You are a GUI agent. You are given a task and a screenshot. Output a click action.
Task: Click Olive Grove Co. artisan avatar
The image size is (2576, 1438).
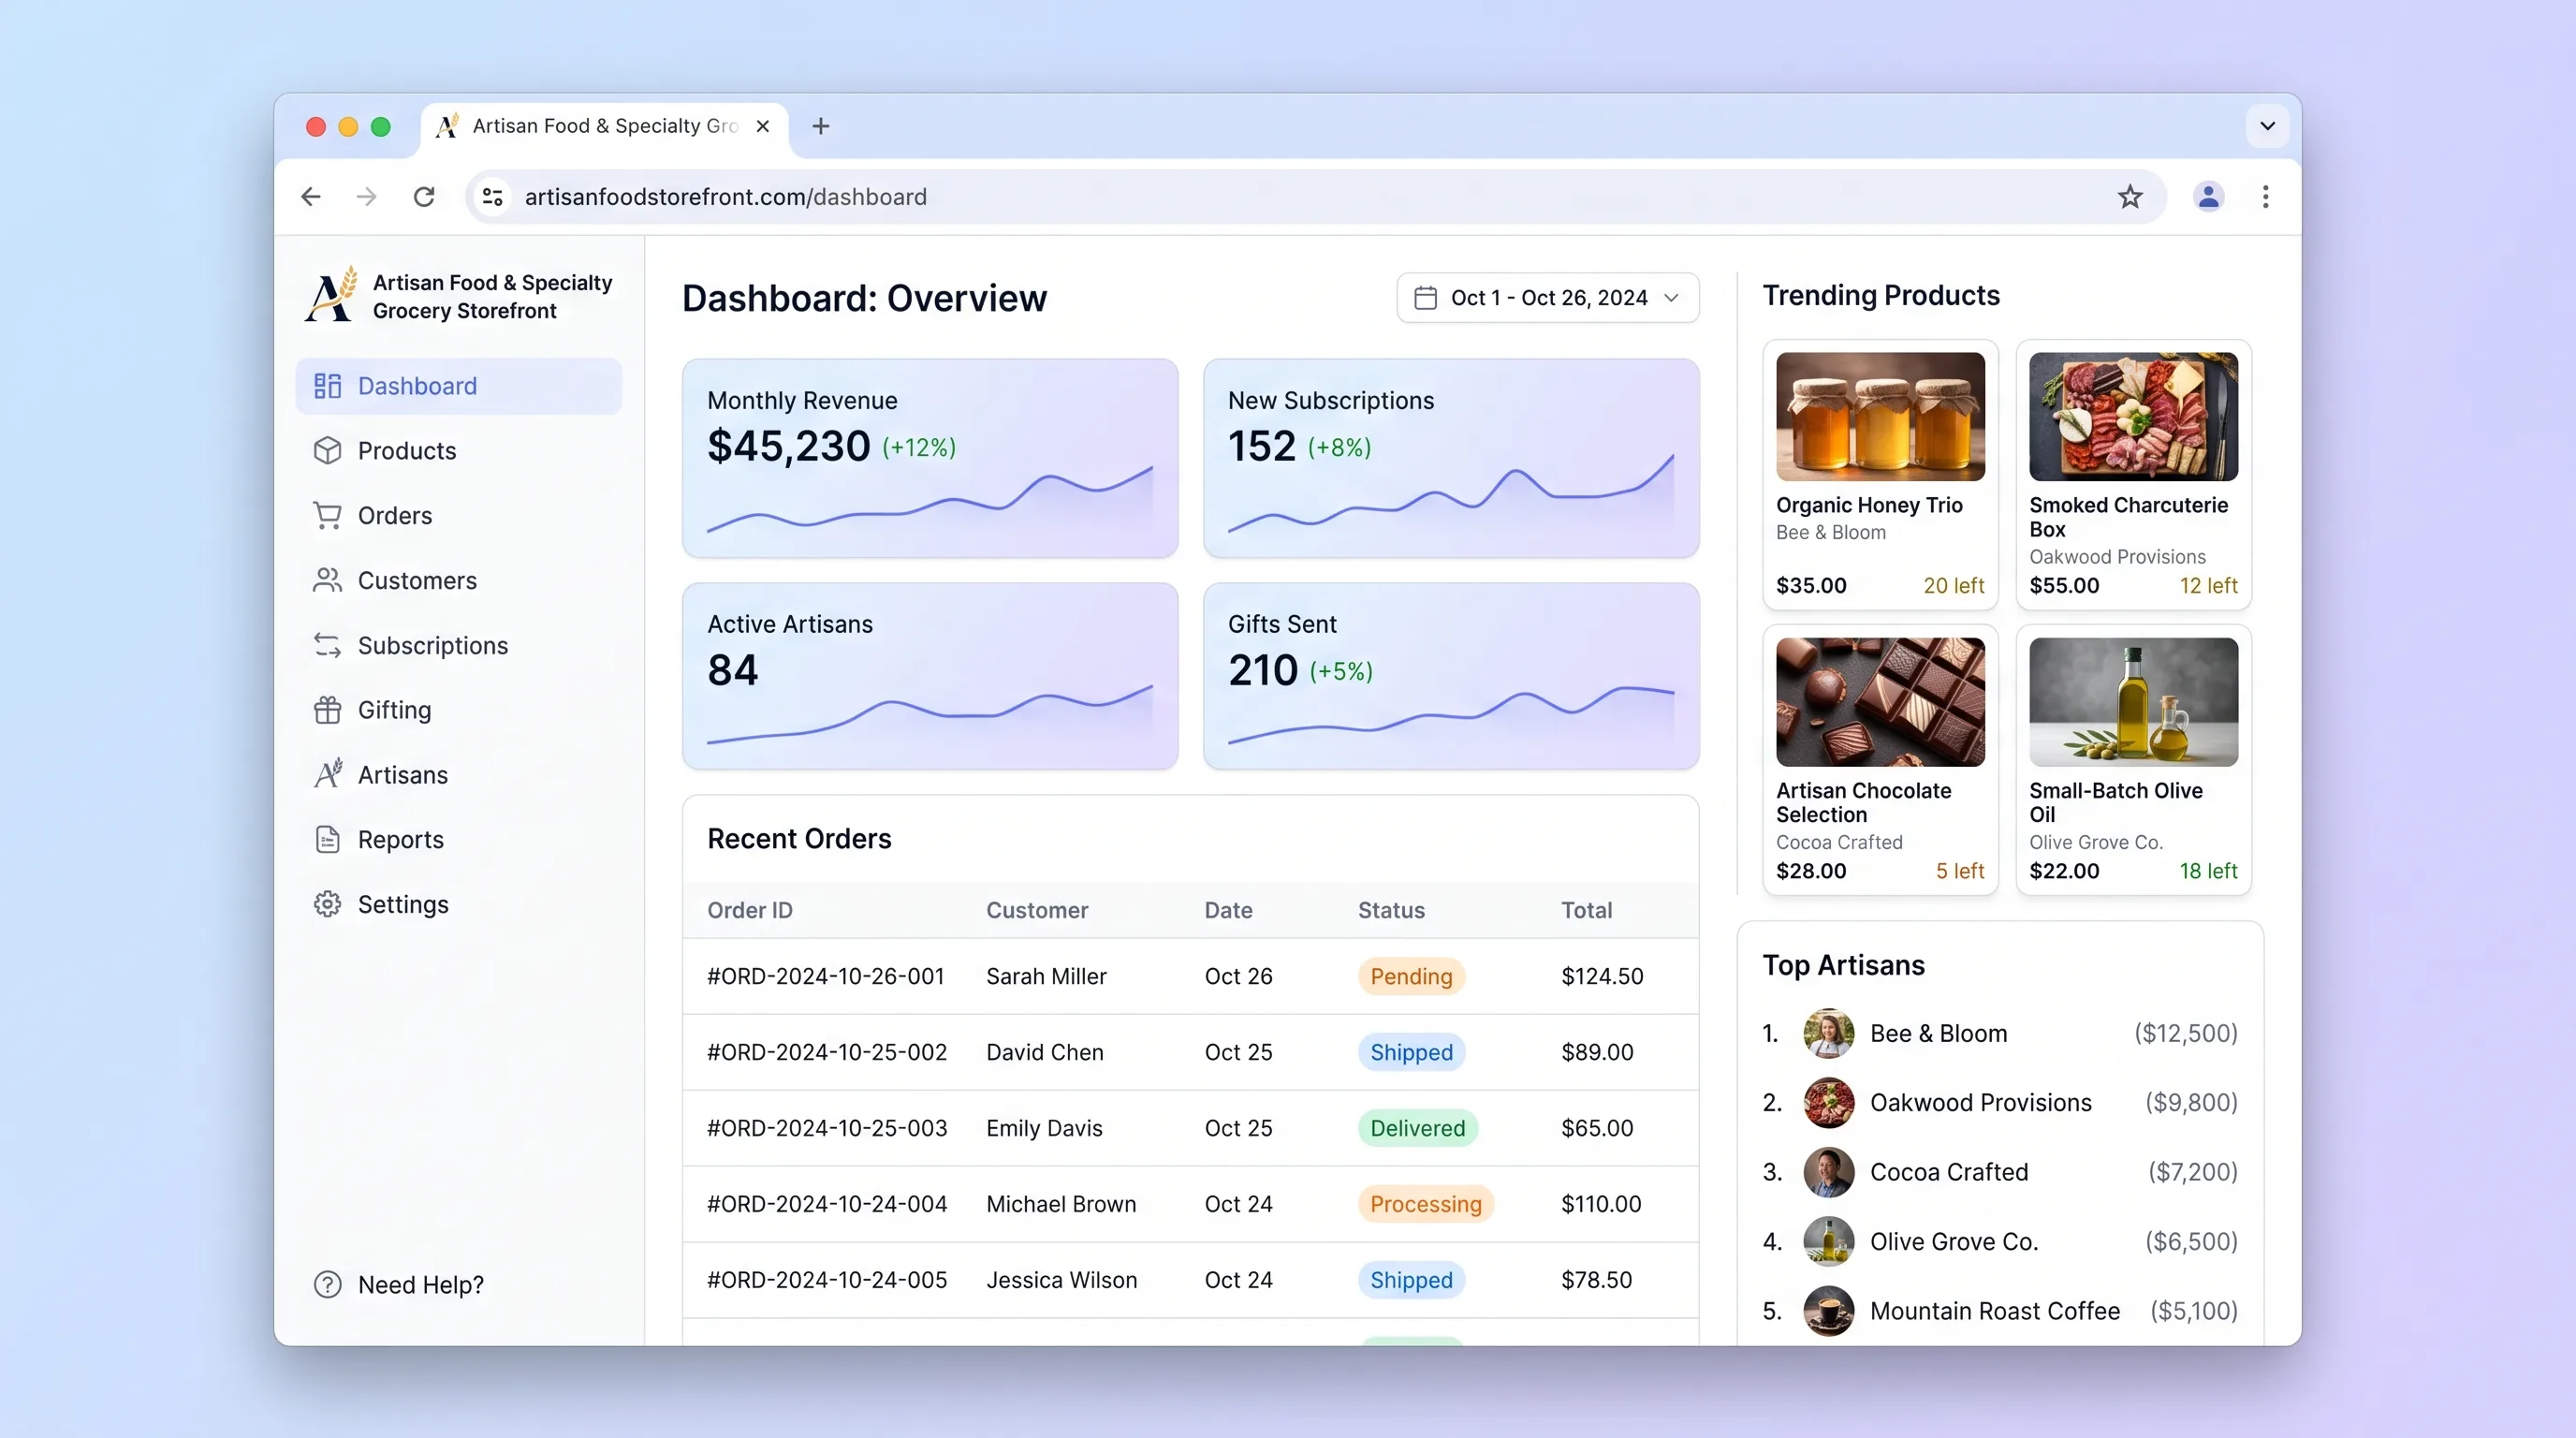click(x=1828, y=1241)
